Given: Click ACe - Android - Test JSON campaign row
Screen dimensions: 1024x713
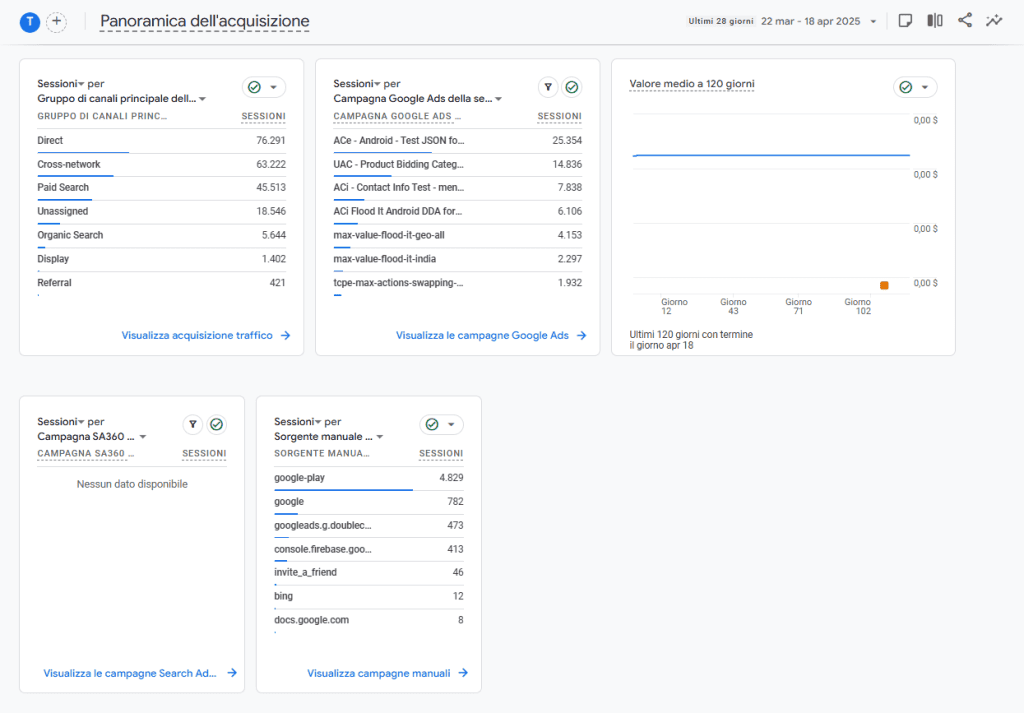Looking at the screenshot, I should coord(457,140).
